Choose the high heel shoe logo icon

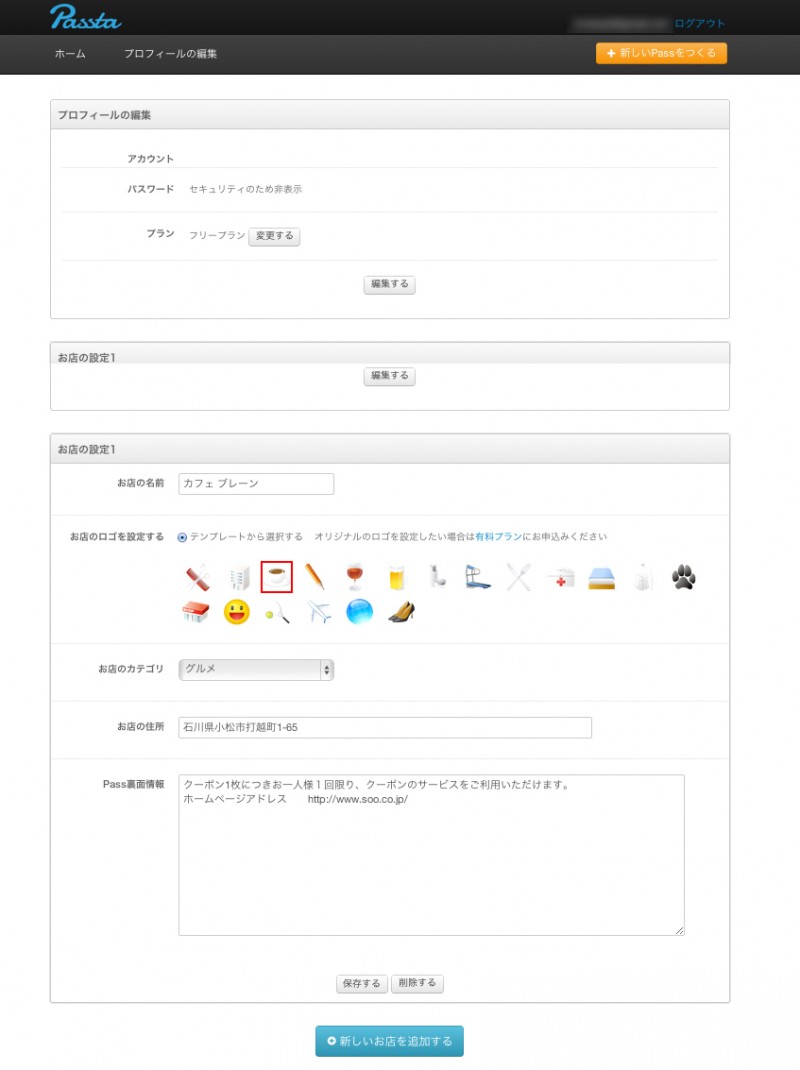pos(401,612)
